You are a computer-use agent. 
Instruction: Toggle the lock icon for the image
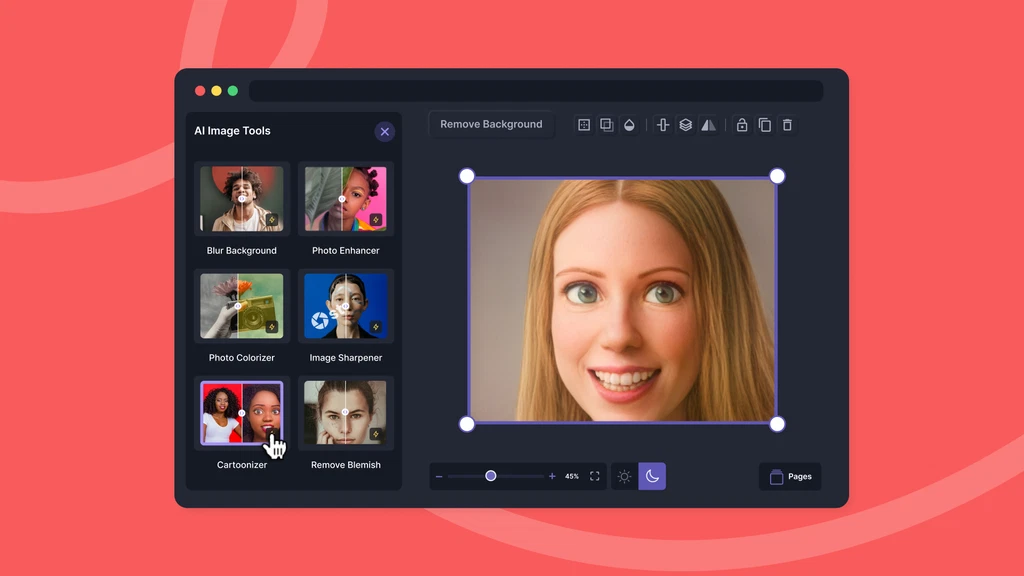click(x=742, y=125)
